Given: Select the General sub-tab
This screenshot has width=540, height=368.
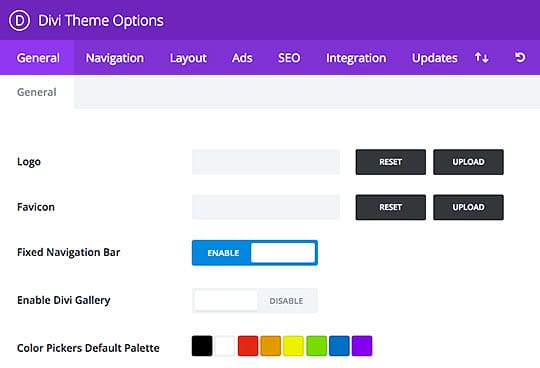Looking at the screenshot, I should click(x=37, y=92).
